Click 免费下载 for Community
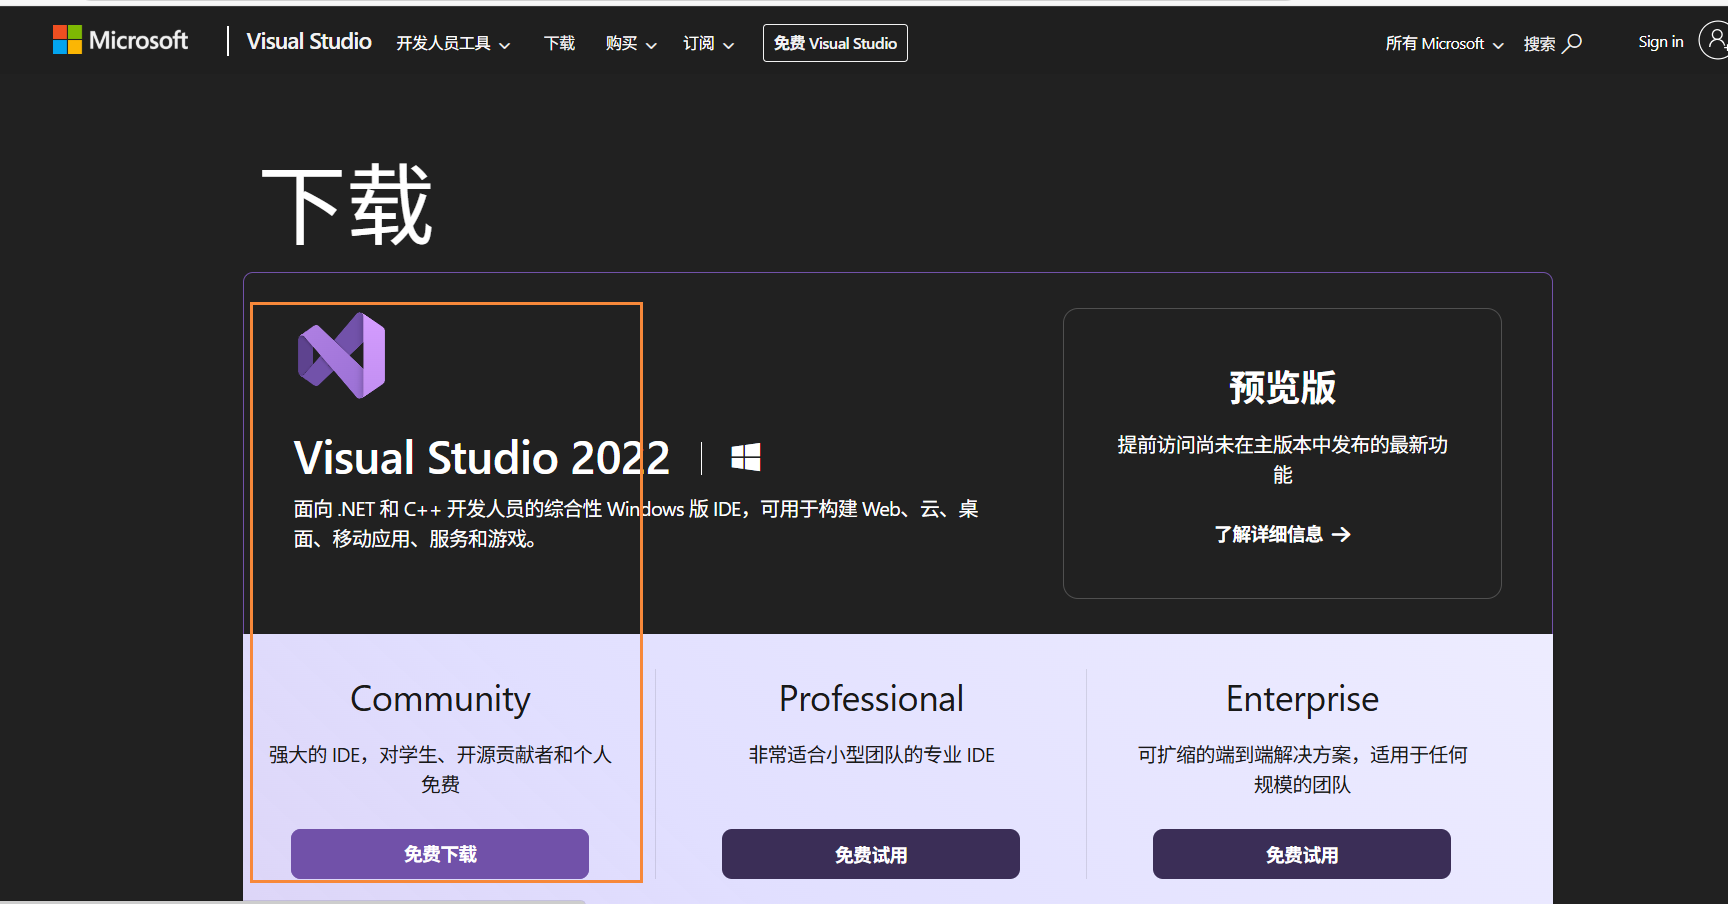This screenshot has width=1728, height=904. [440, 854]
